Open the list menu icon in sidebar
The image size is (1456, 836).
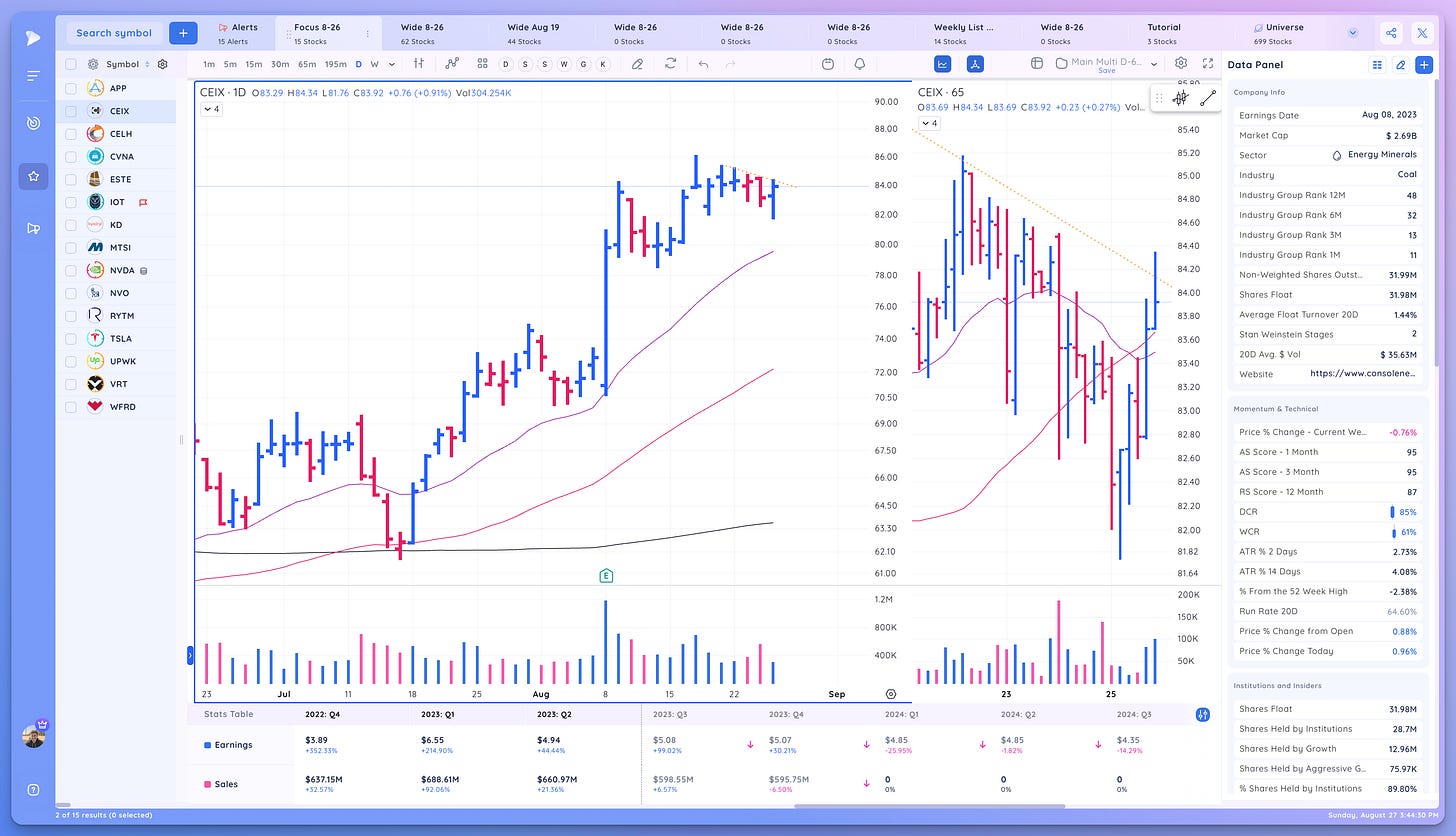(33, 76)
